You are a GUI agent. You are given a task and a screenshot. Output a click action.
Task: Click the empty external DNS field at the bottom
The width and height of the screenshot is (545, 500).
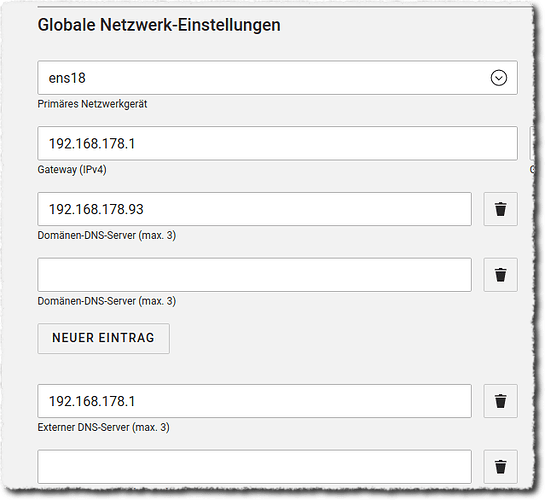tap(254, 467)
